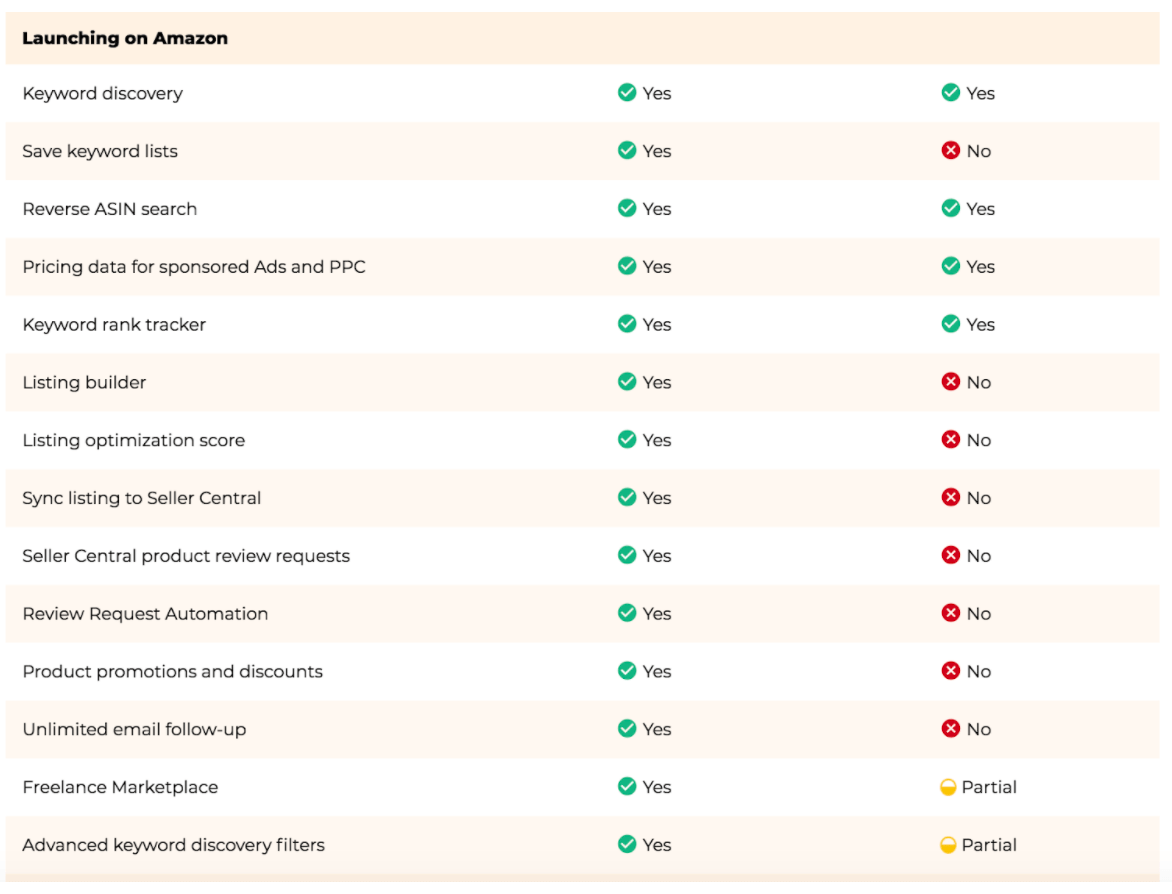
Task: Click red X icon in Save keyword lists row
Action: (951, 150)
